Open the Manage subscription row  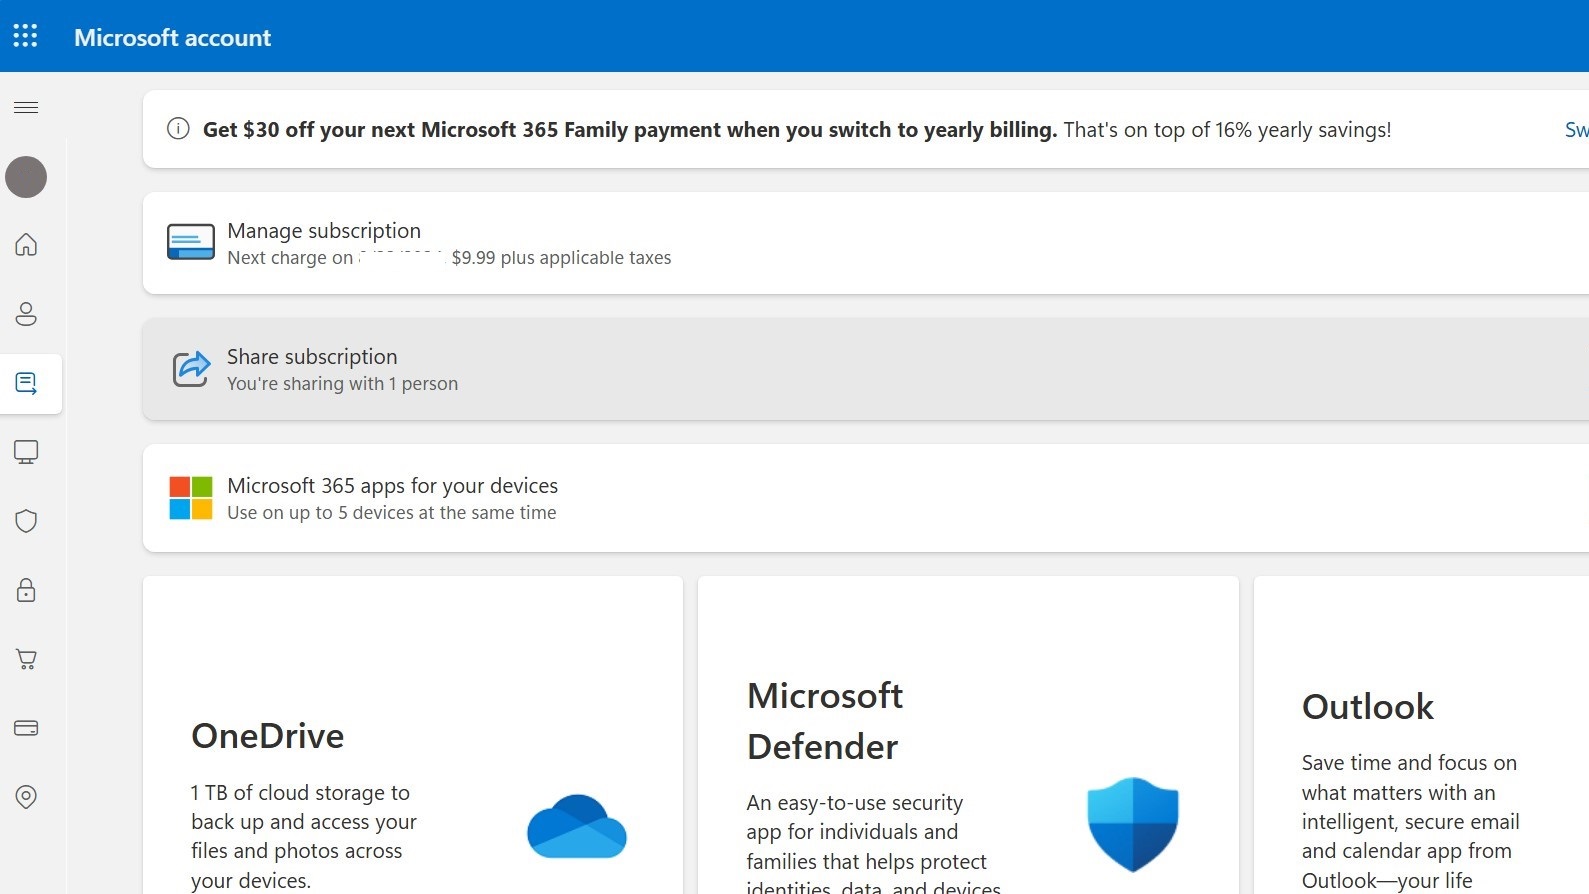click(866, 243)
